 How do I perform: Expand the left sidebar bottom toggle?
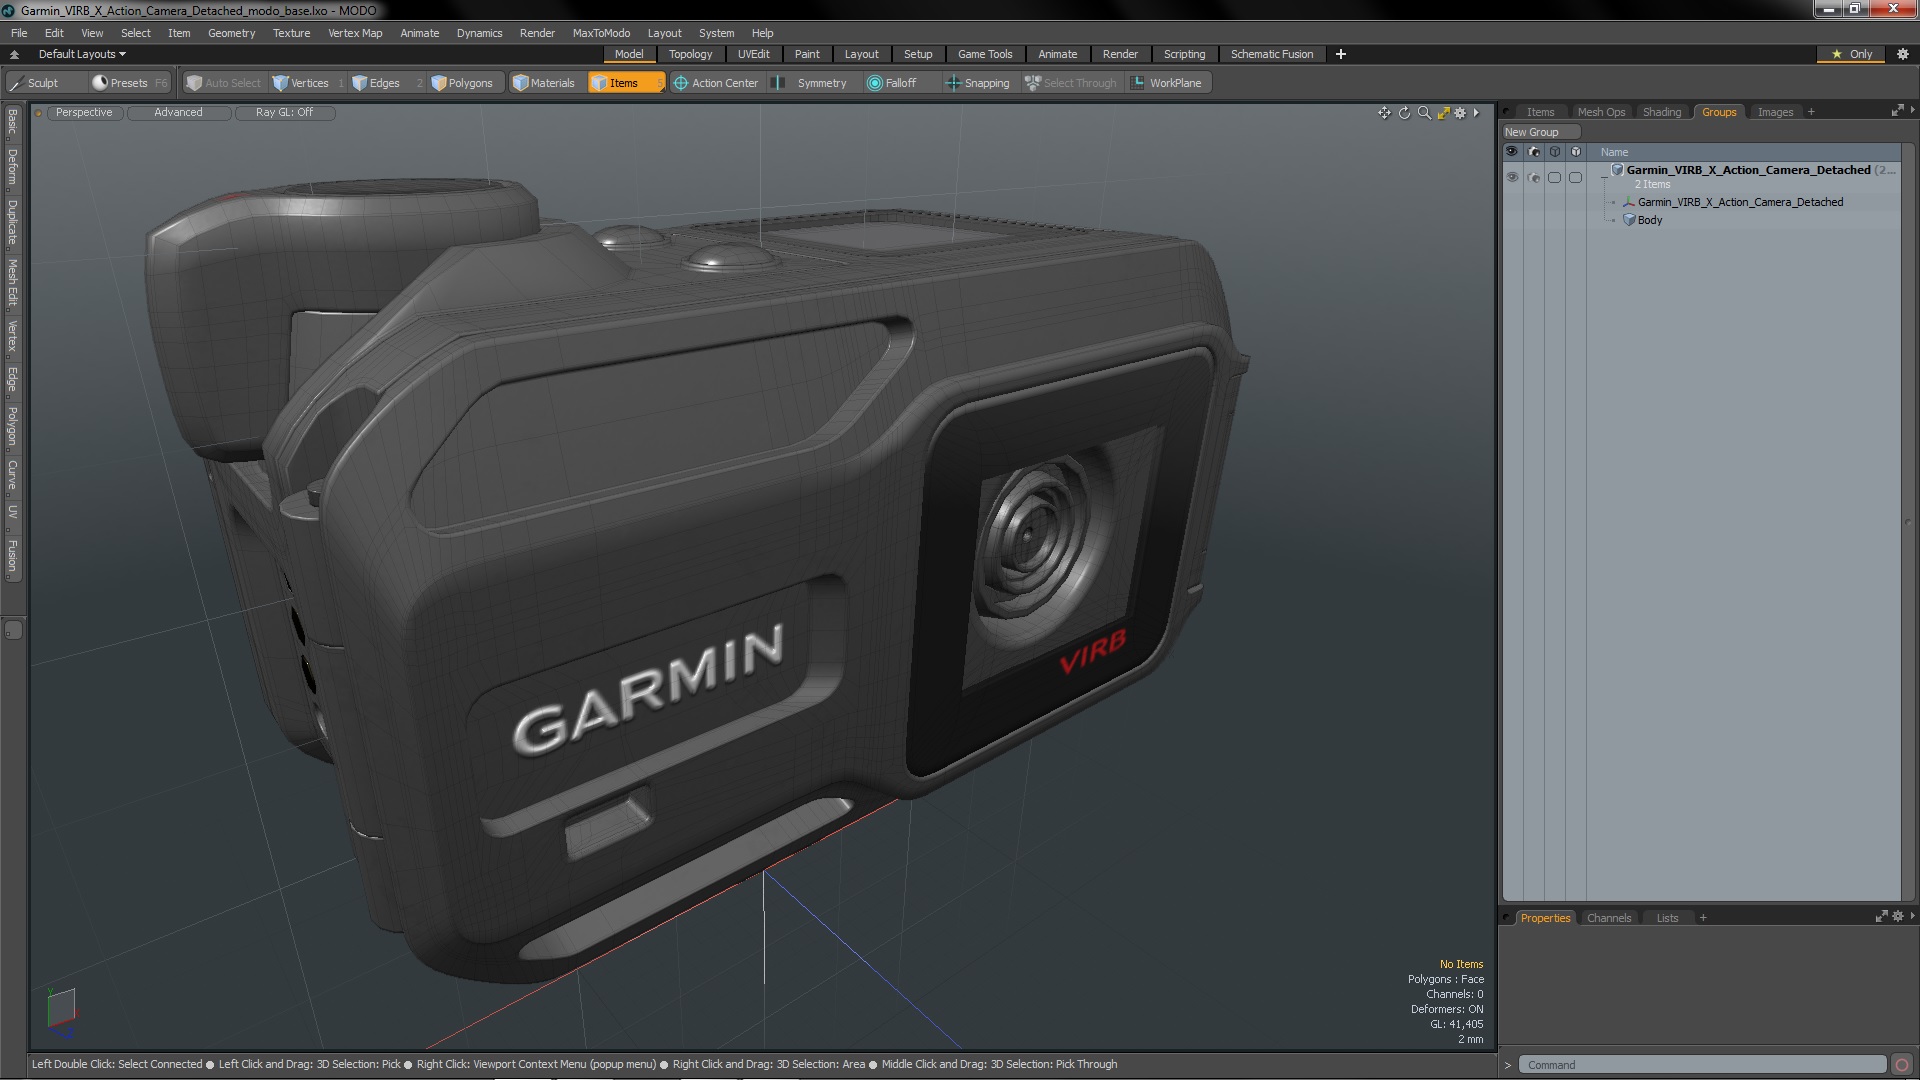pyautogui.click(x=13, y=630)
